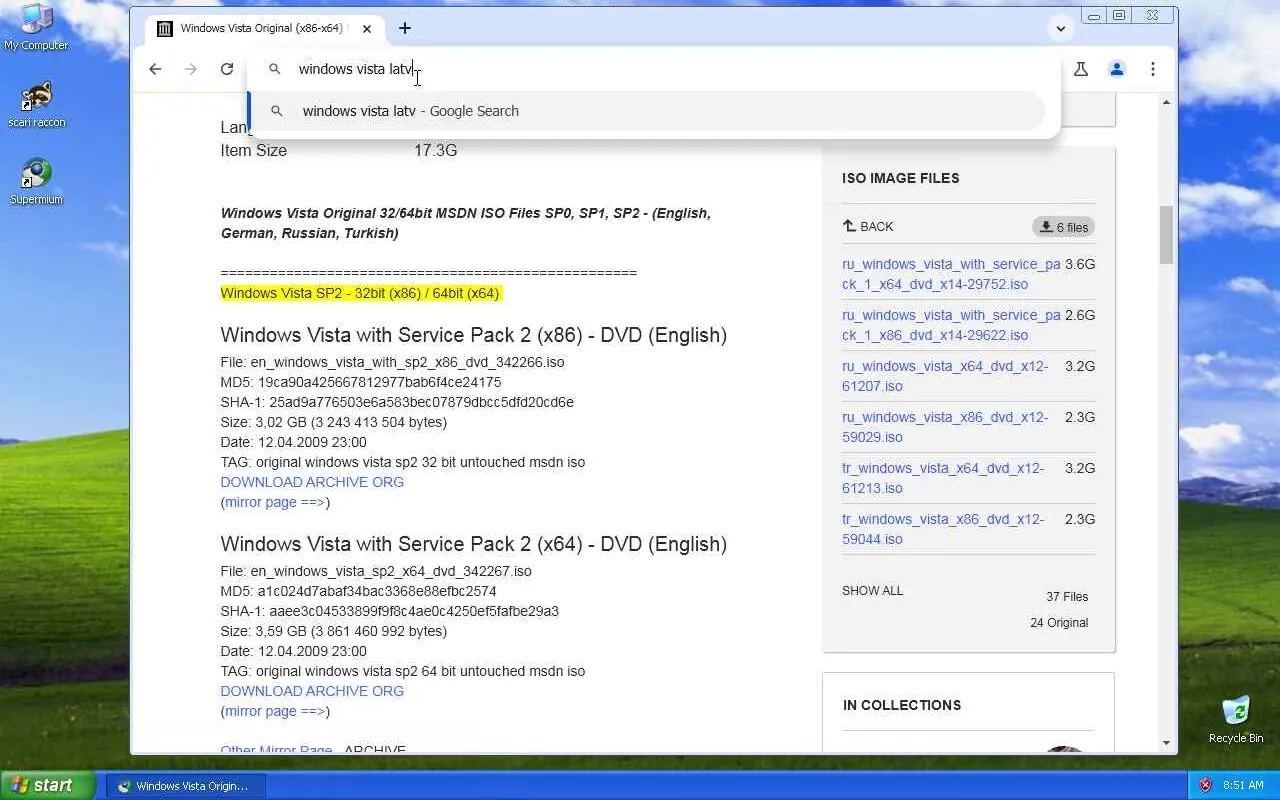Click the magnifier icon in the address bar
Viewport: 1280px width, 800px height.
275,69
